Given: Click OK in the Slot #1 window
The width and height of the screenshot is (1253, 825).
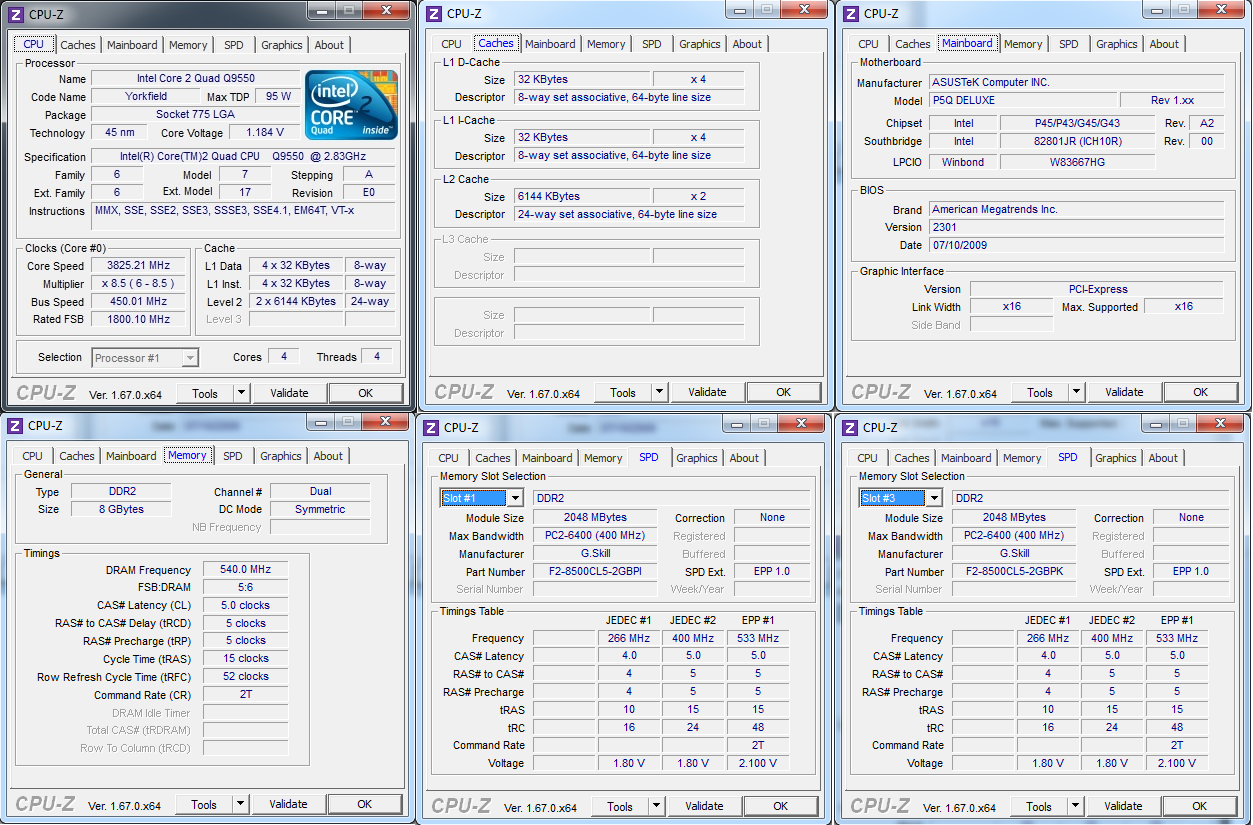Looking at the screenshot, I should pyautogui.click(x=781, y=806).
